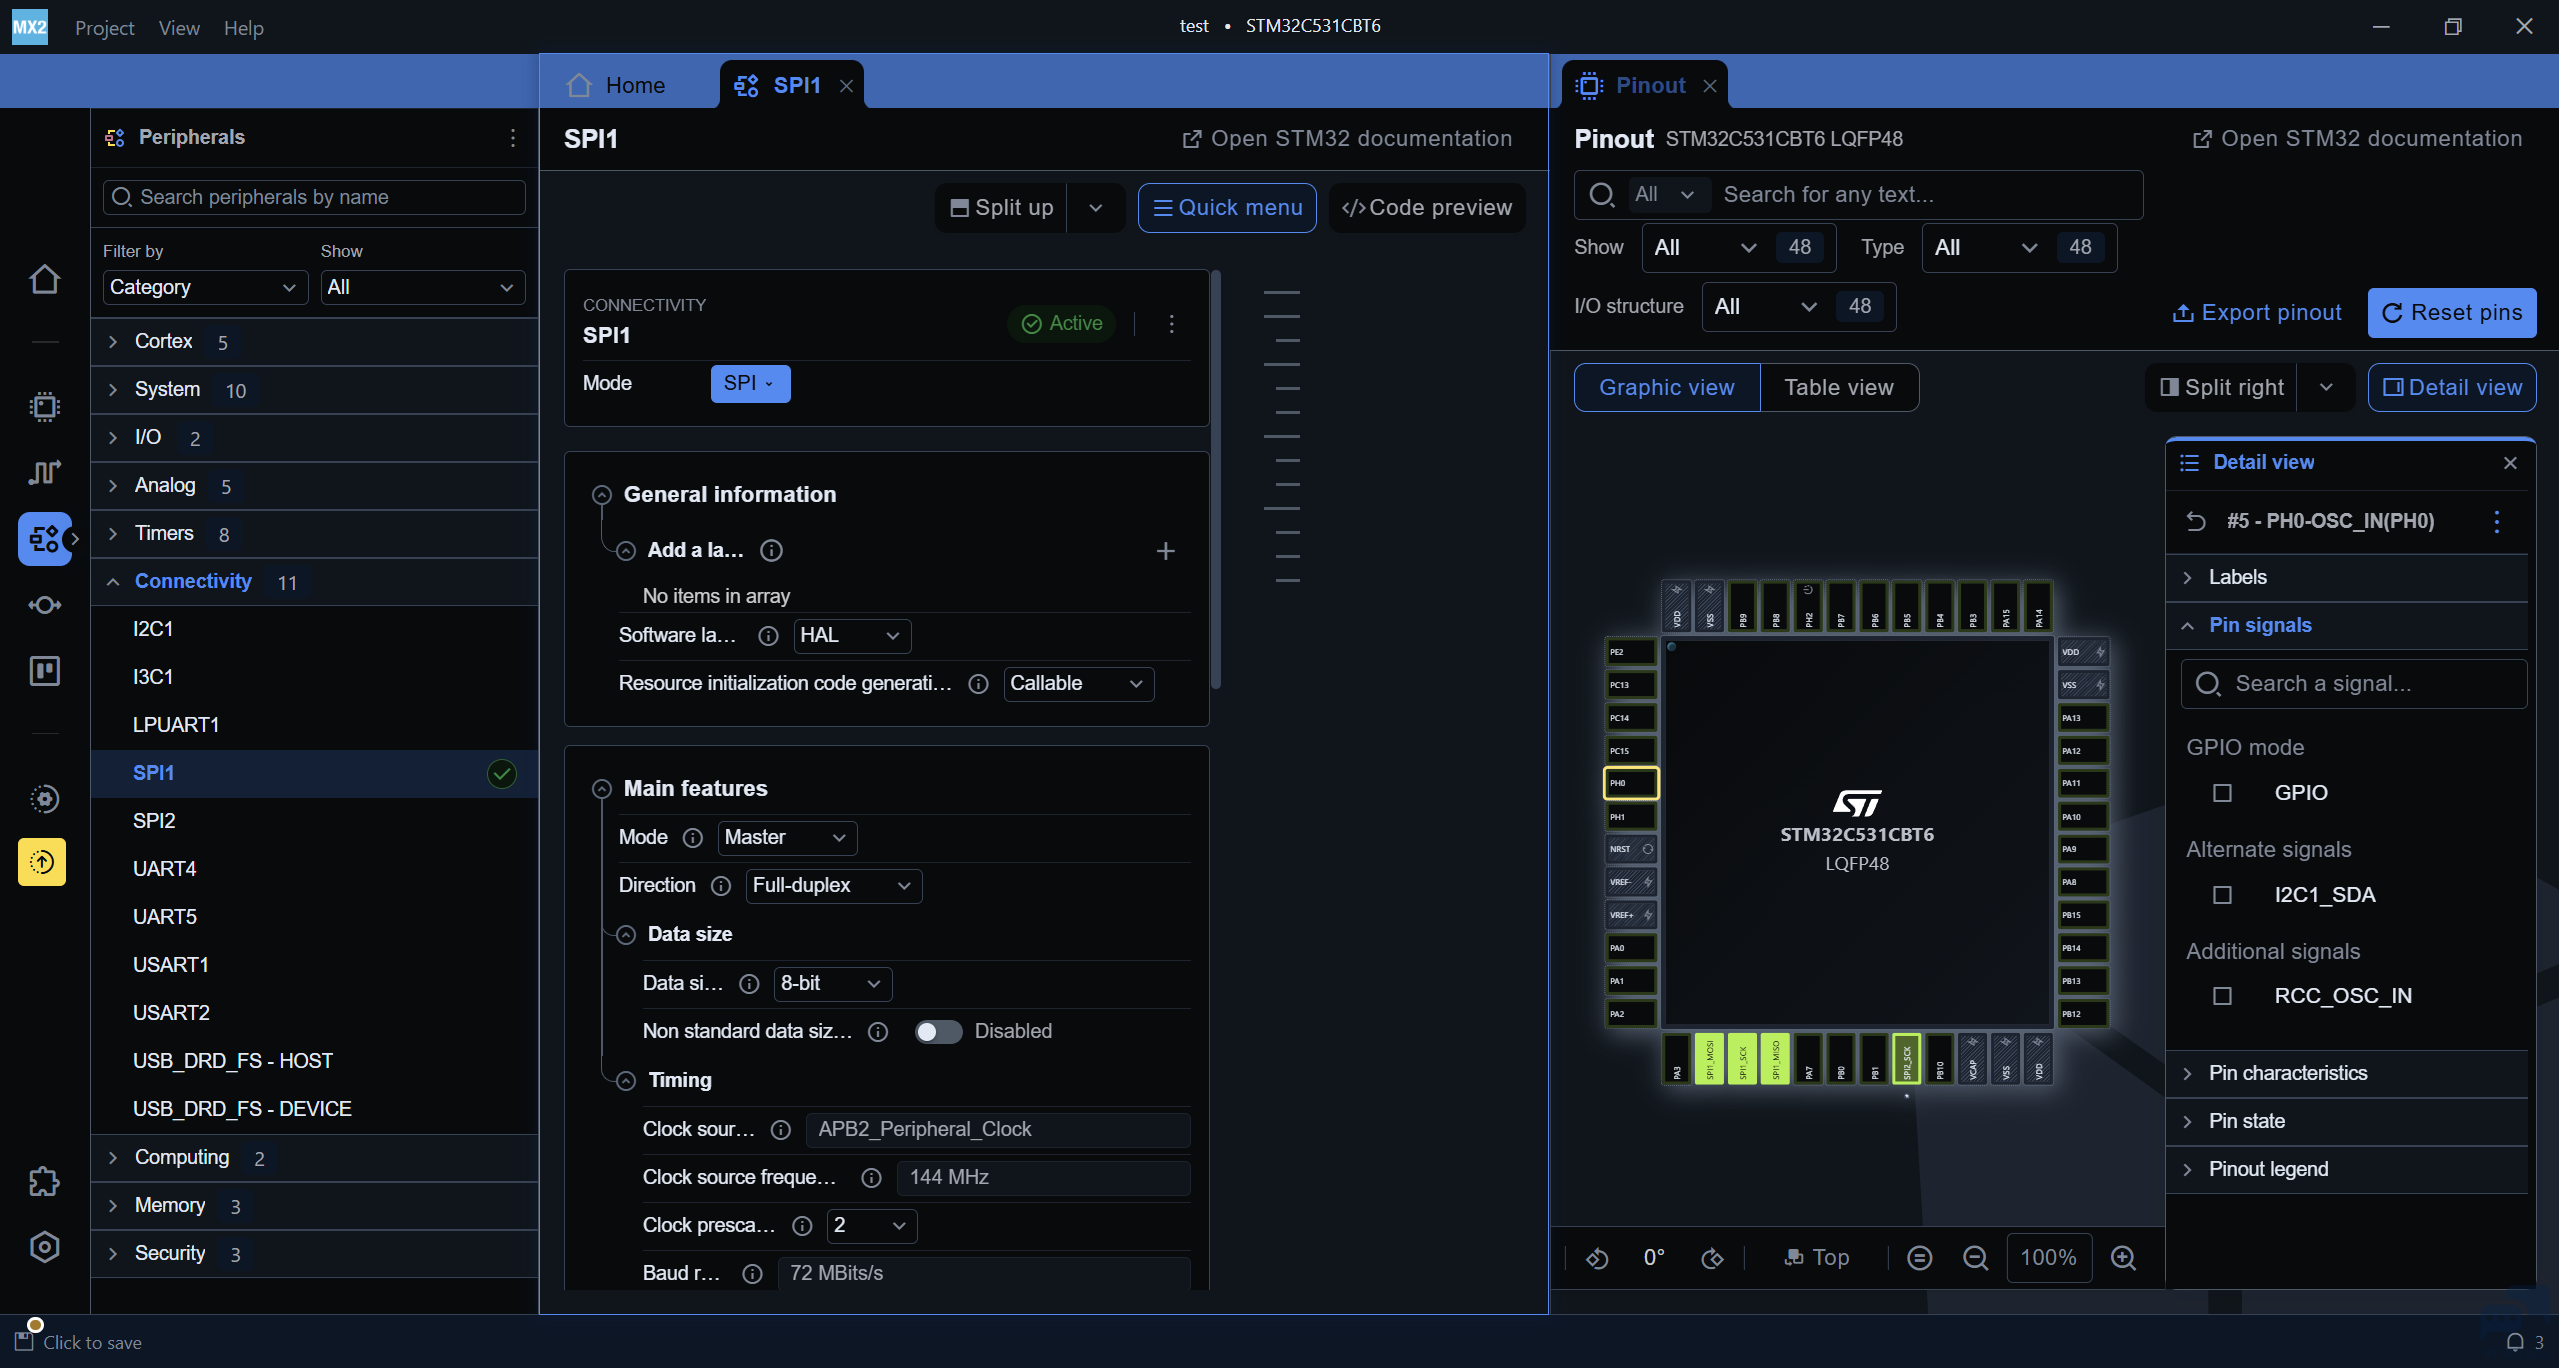
Task: Click the undo arrow beside PH0-OSC_IN pin
Action: pos(2196,521)
